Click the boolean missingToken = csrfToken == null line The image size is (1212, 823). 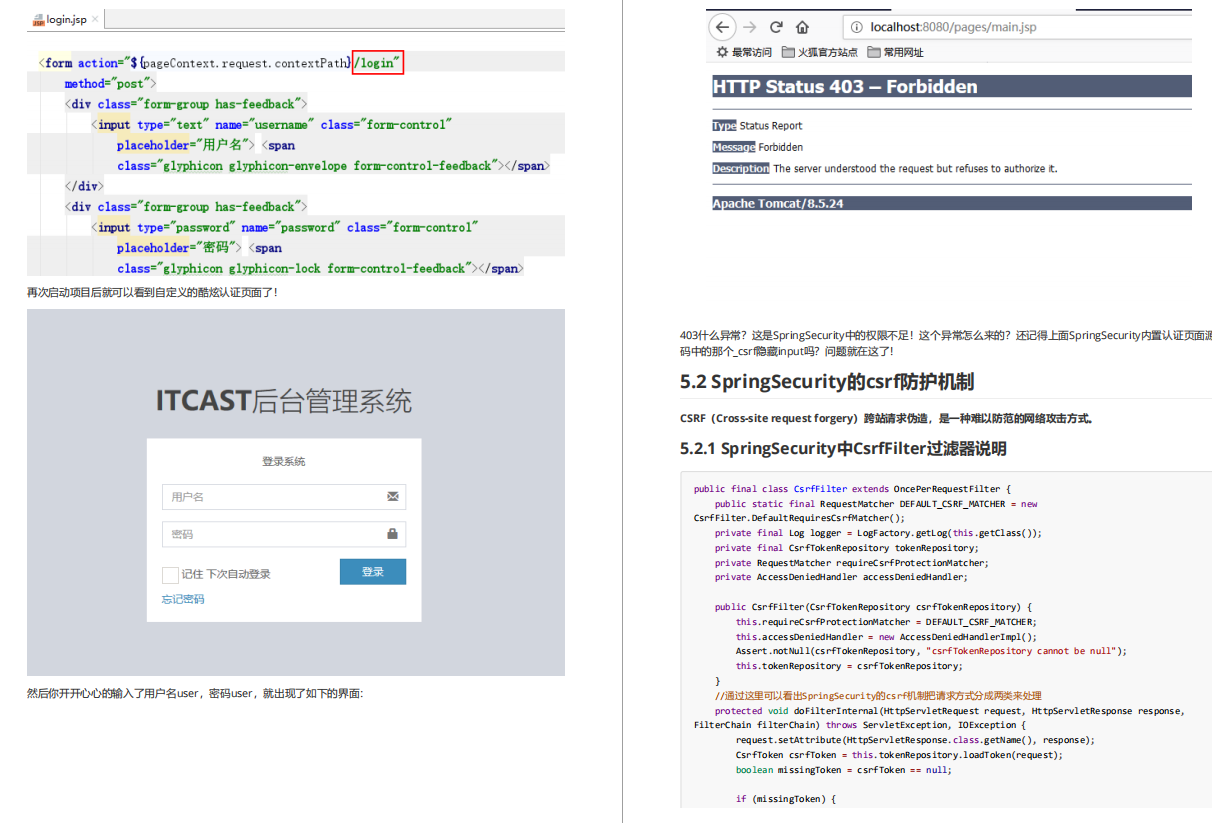(844, 770)
